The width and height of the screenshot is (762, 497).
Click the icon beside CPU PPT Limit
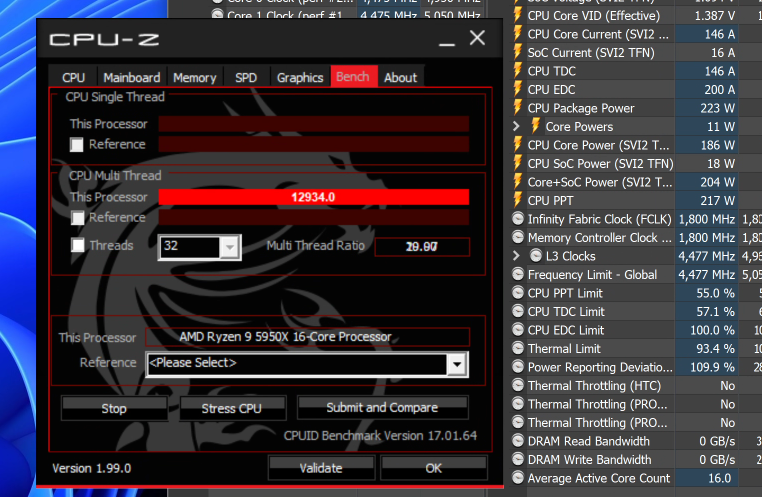[518, 293]
